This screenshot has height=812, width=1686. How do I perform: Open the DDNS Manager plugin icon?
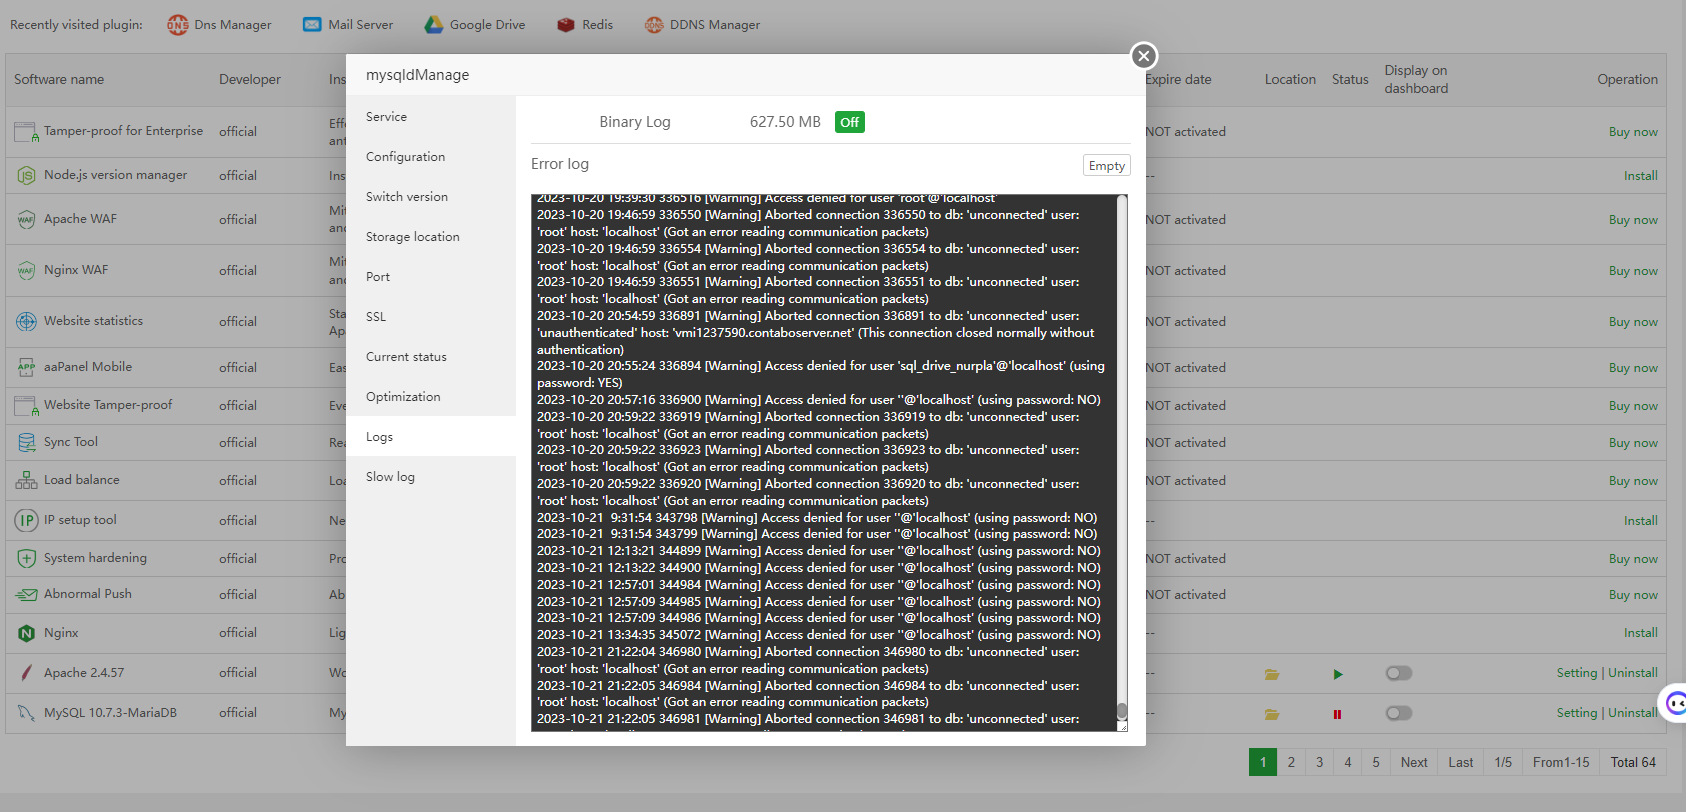tap(654, 25)
